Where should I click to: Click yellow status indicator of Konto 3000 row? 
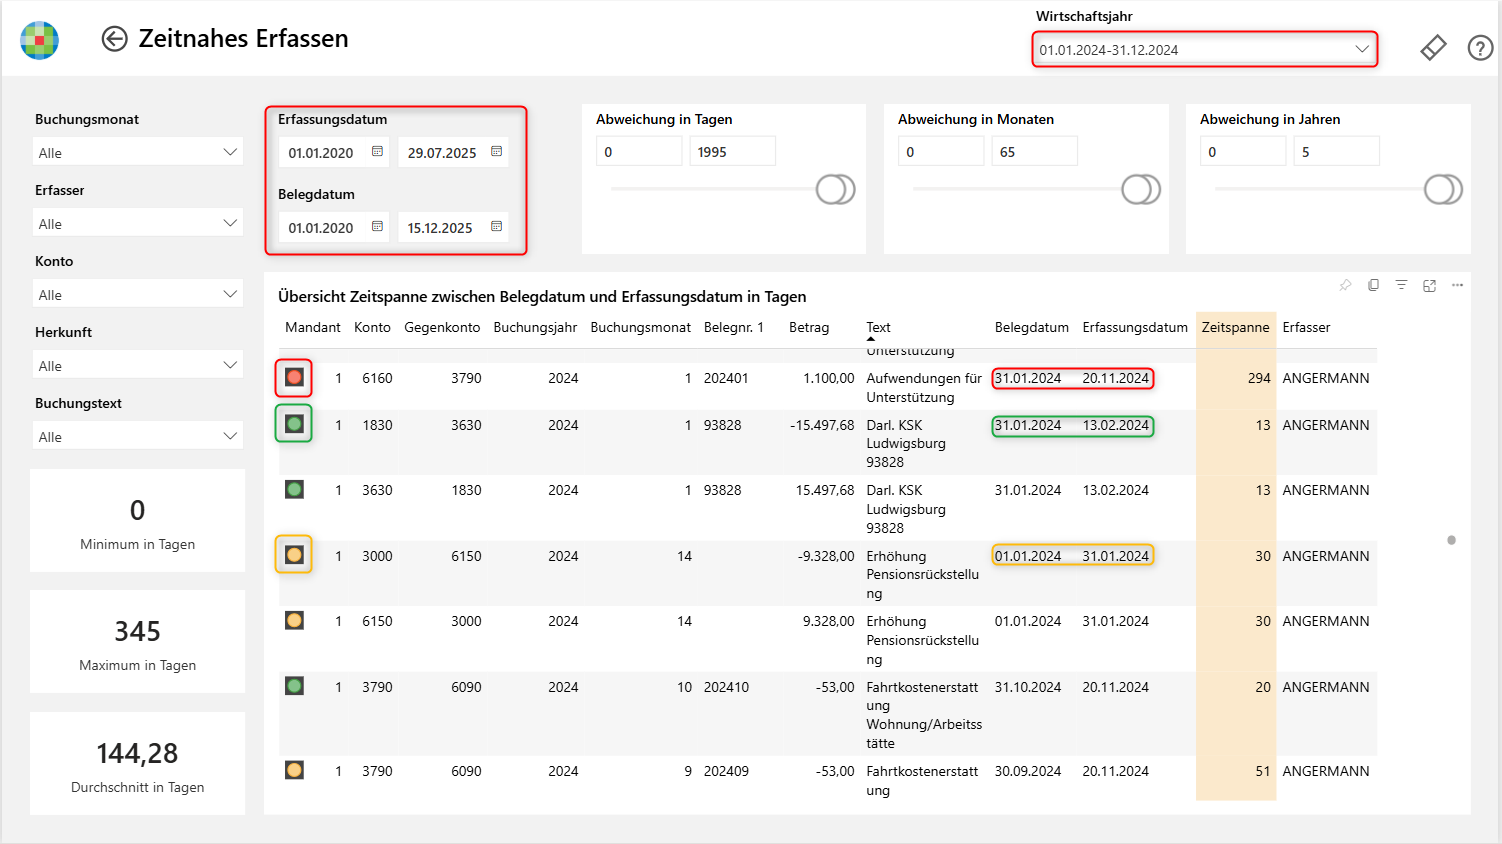tap(294, 555)
